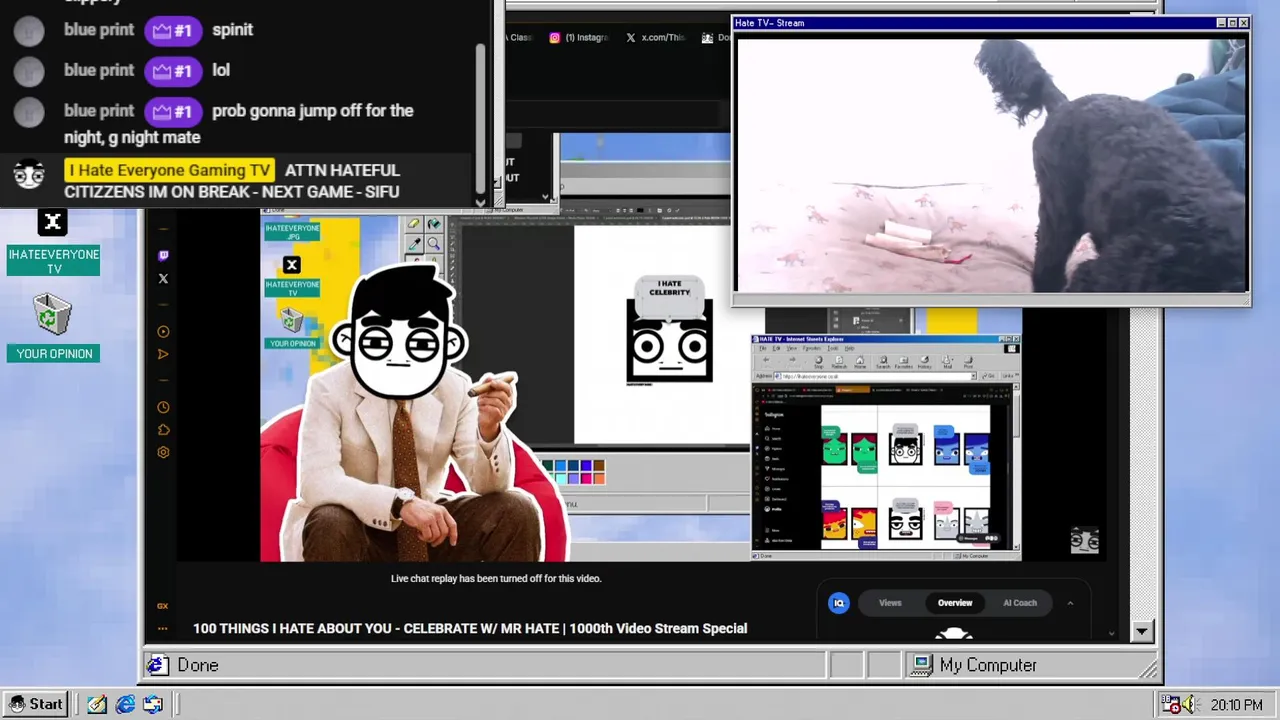1280x720 pixels.
Task: Click the blue IQ badge icon
Action: pyautogui.click(x=839, y=603)
